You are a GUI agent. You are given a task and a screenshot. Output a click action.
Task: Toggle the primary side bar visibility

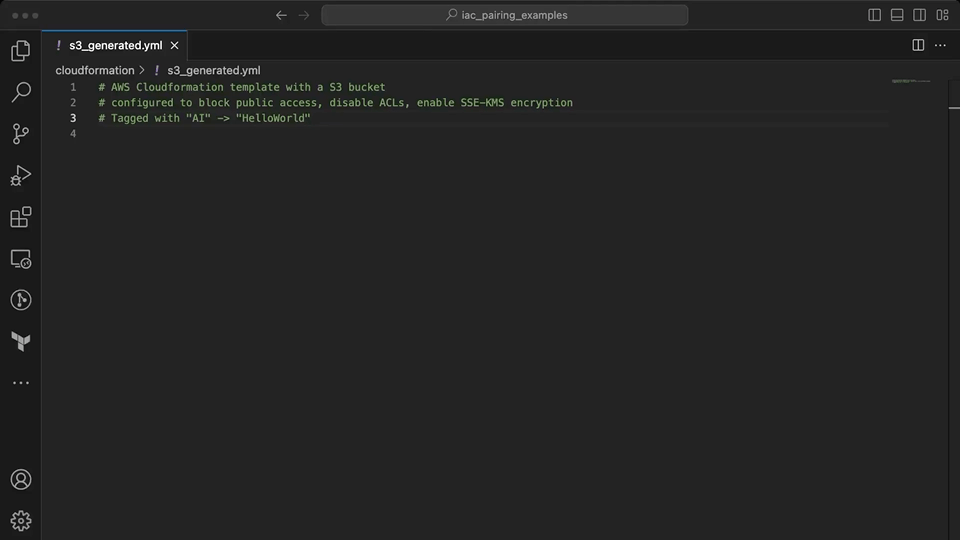[x=874, y=15]
